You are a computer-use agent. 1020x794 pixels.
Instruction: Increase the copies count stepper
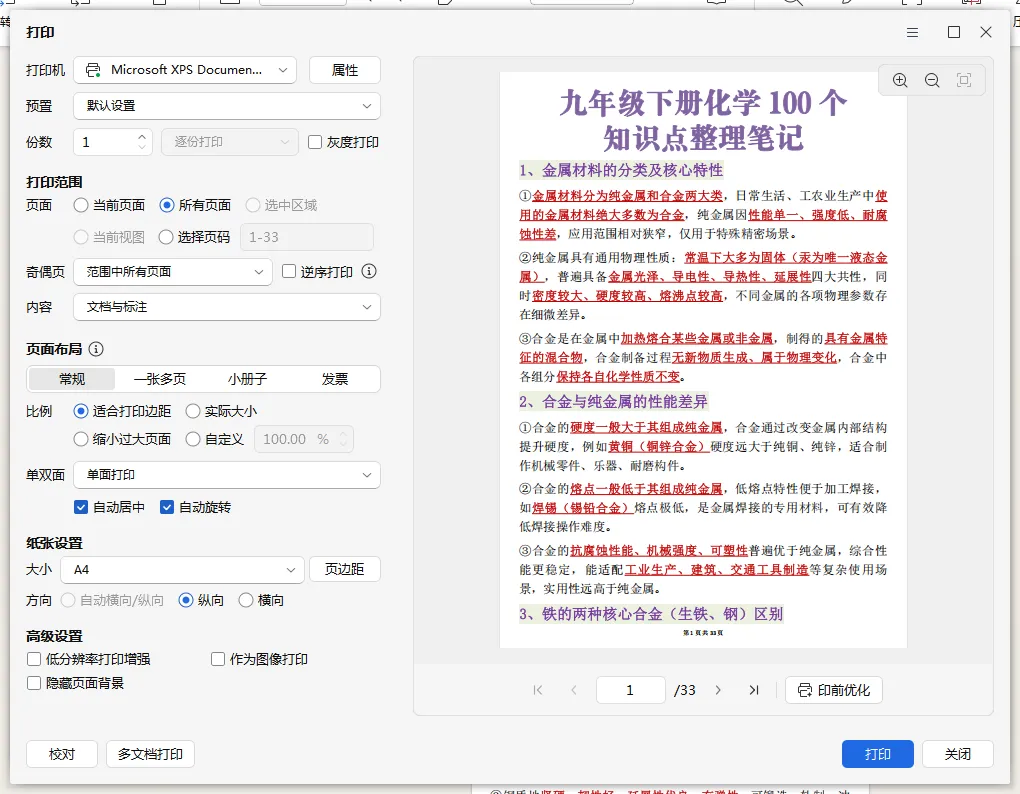coord(142,137)
